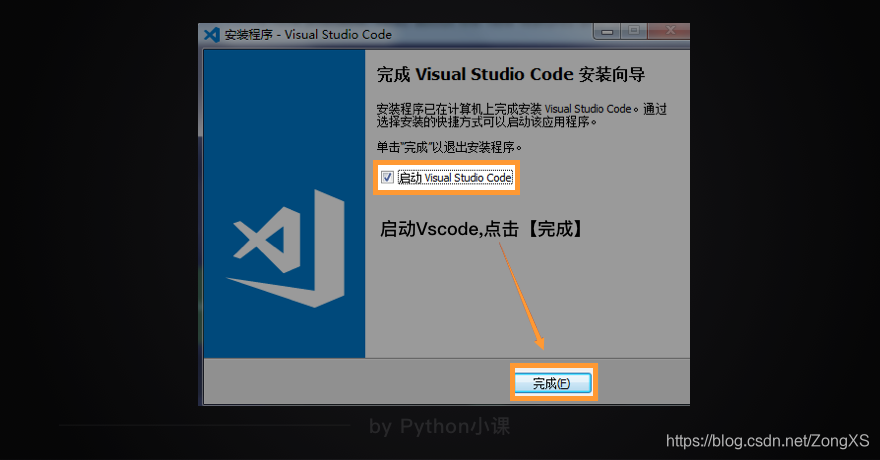Image resolution: width=880 pixels, height=460 pixels.
Task: Click the VS Code icon in title bar
Action: coord(212,34)
